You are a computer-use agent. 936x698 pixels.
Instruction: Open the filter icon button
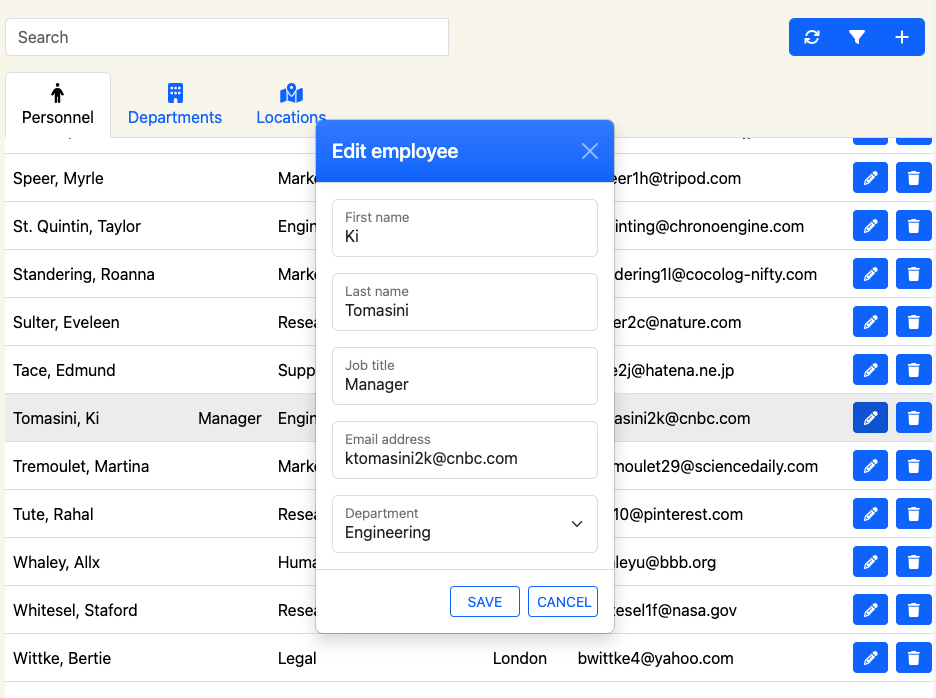pyautogui.click(x=857, y=37)
